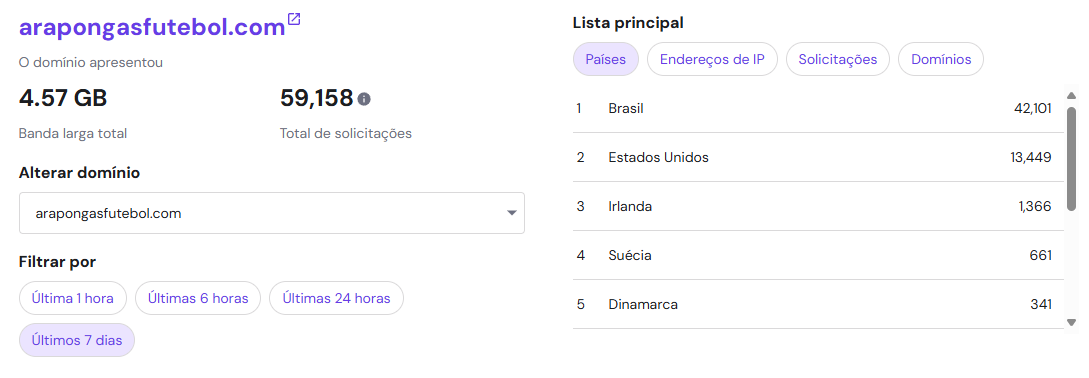
Task: Toggle the Últimos 7 dias filter
Action: 77,340
